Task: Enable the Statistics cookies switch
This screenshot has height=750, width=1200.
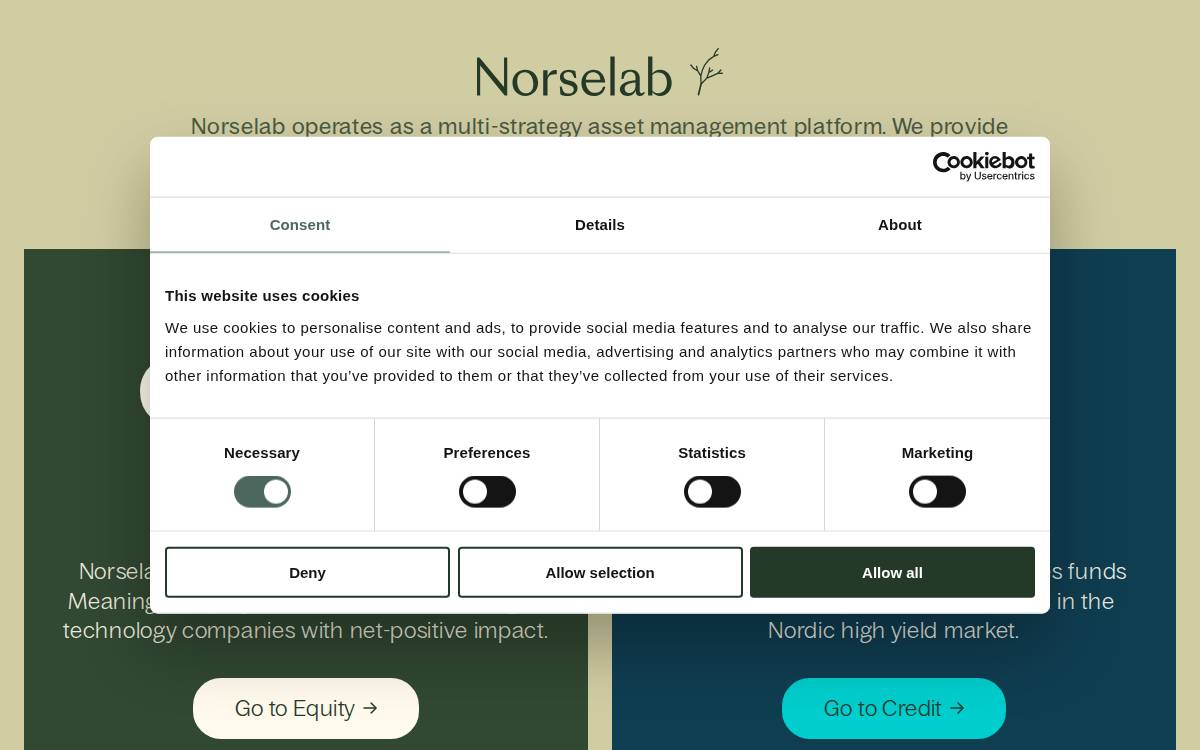Action: (x=712, y=492)
